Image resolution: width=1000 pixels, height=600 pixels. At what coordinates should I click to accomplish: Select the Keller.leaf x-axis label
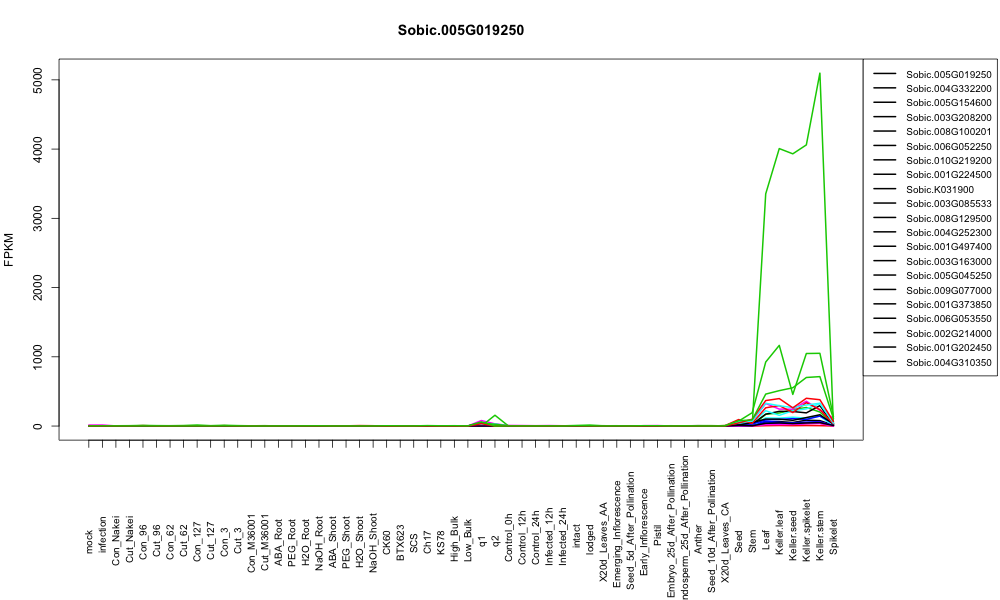tap(779, 536)
